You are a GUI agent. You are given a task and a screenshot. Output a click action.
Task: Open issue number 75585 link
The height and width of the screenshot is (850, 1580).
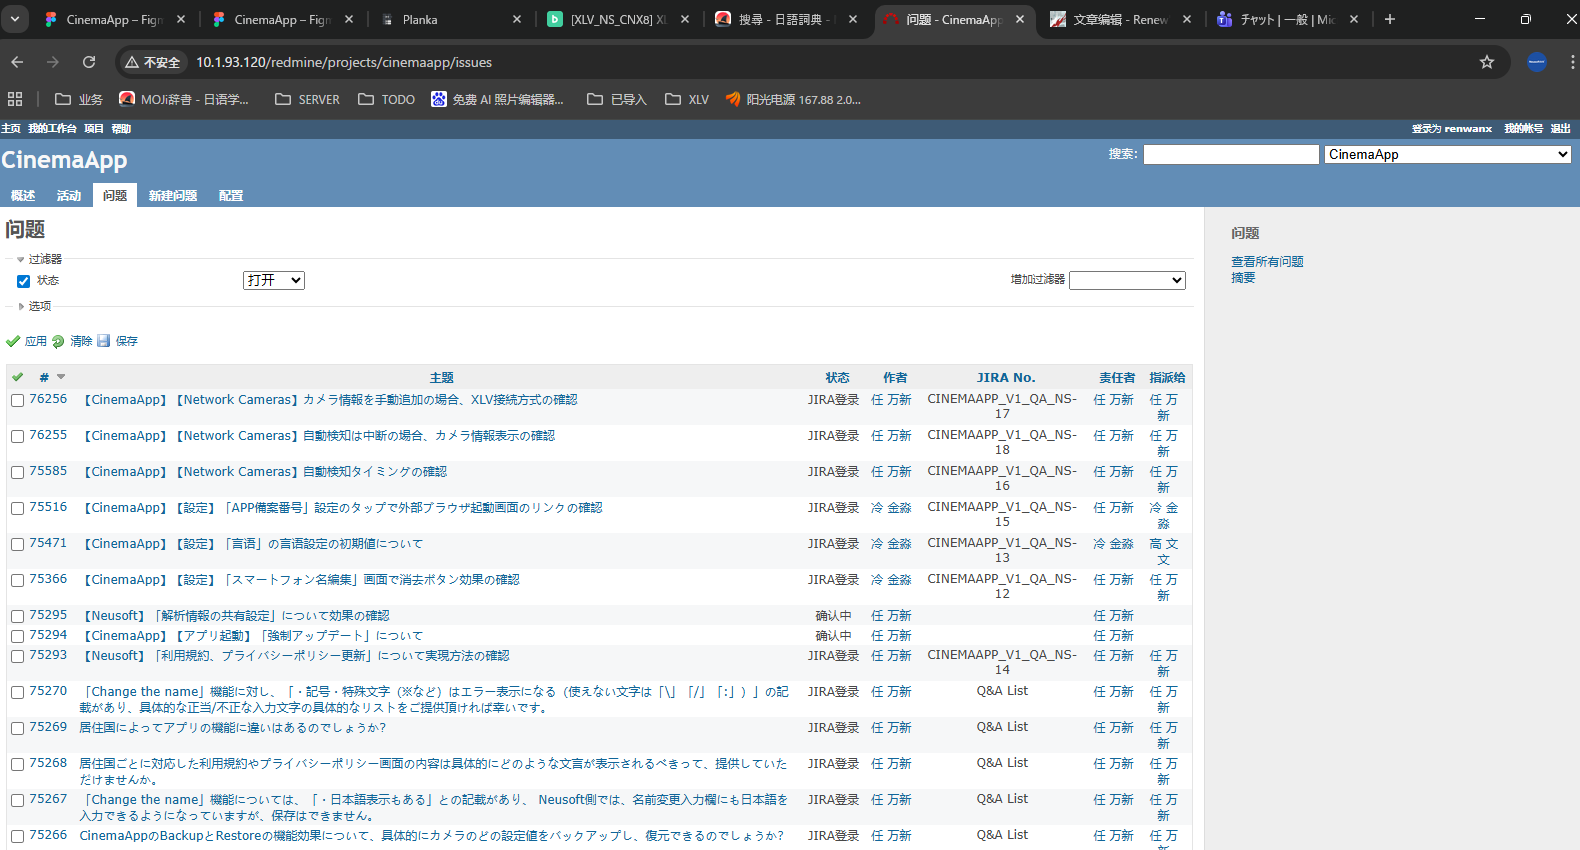[48, 471]
